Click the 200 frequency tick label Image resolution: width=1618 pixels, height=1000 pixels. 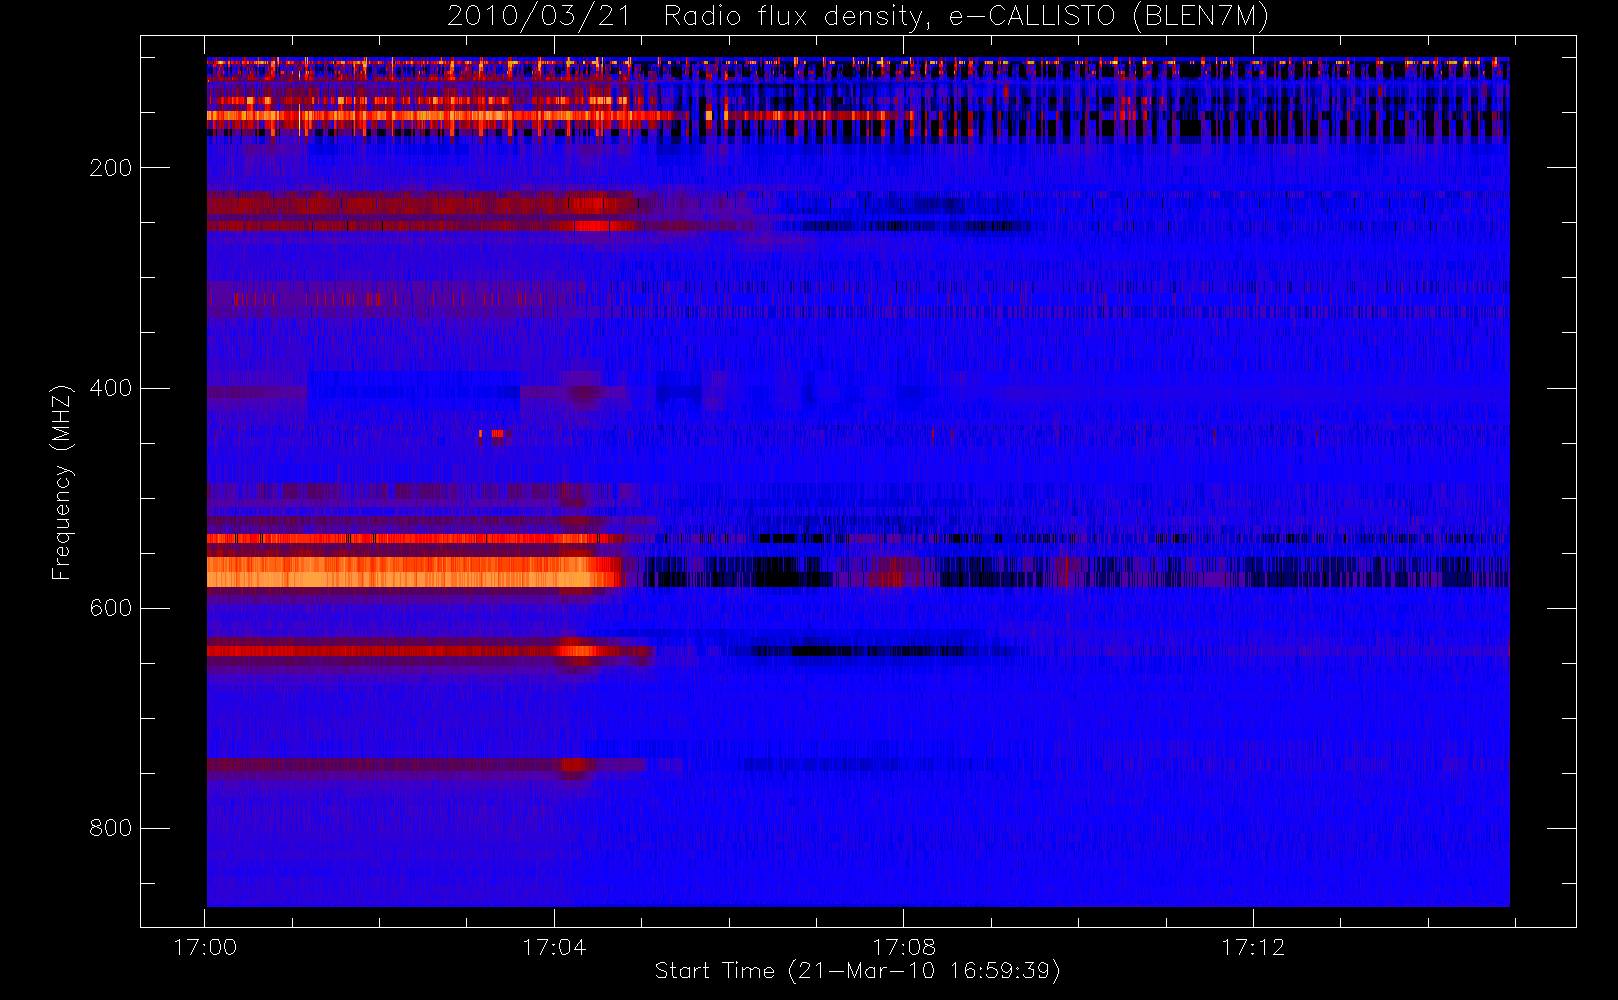(111, 168)
